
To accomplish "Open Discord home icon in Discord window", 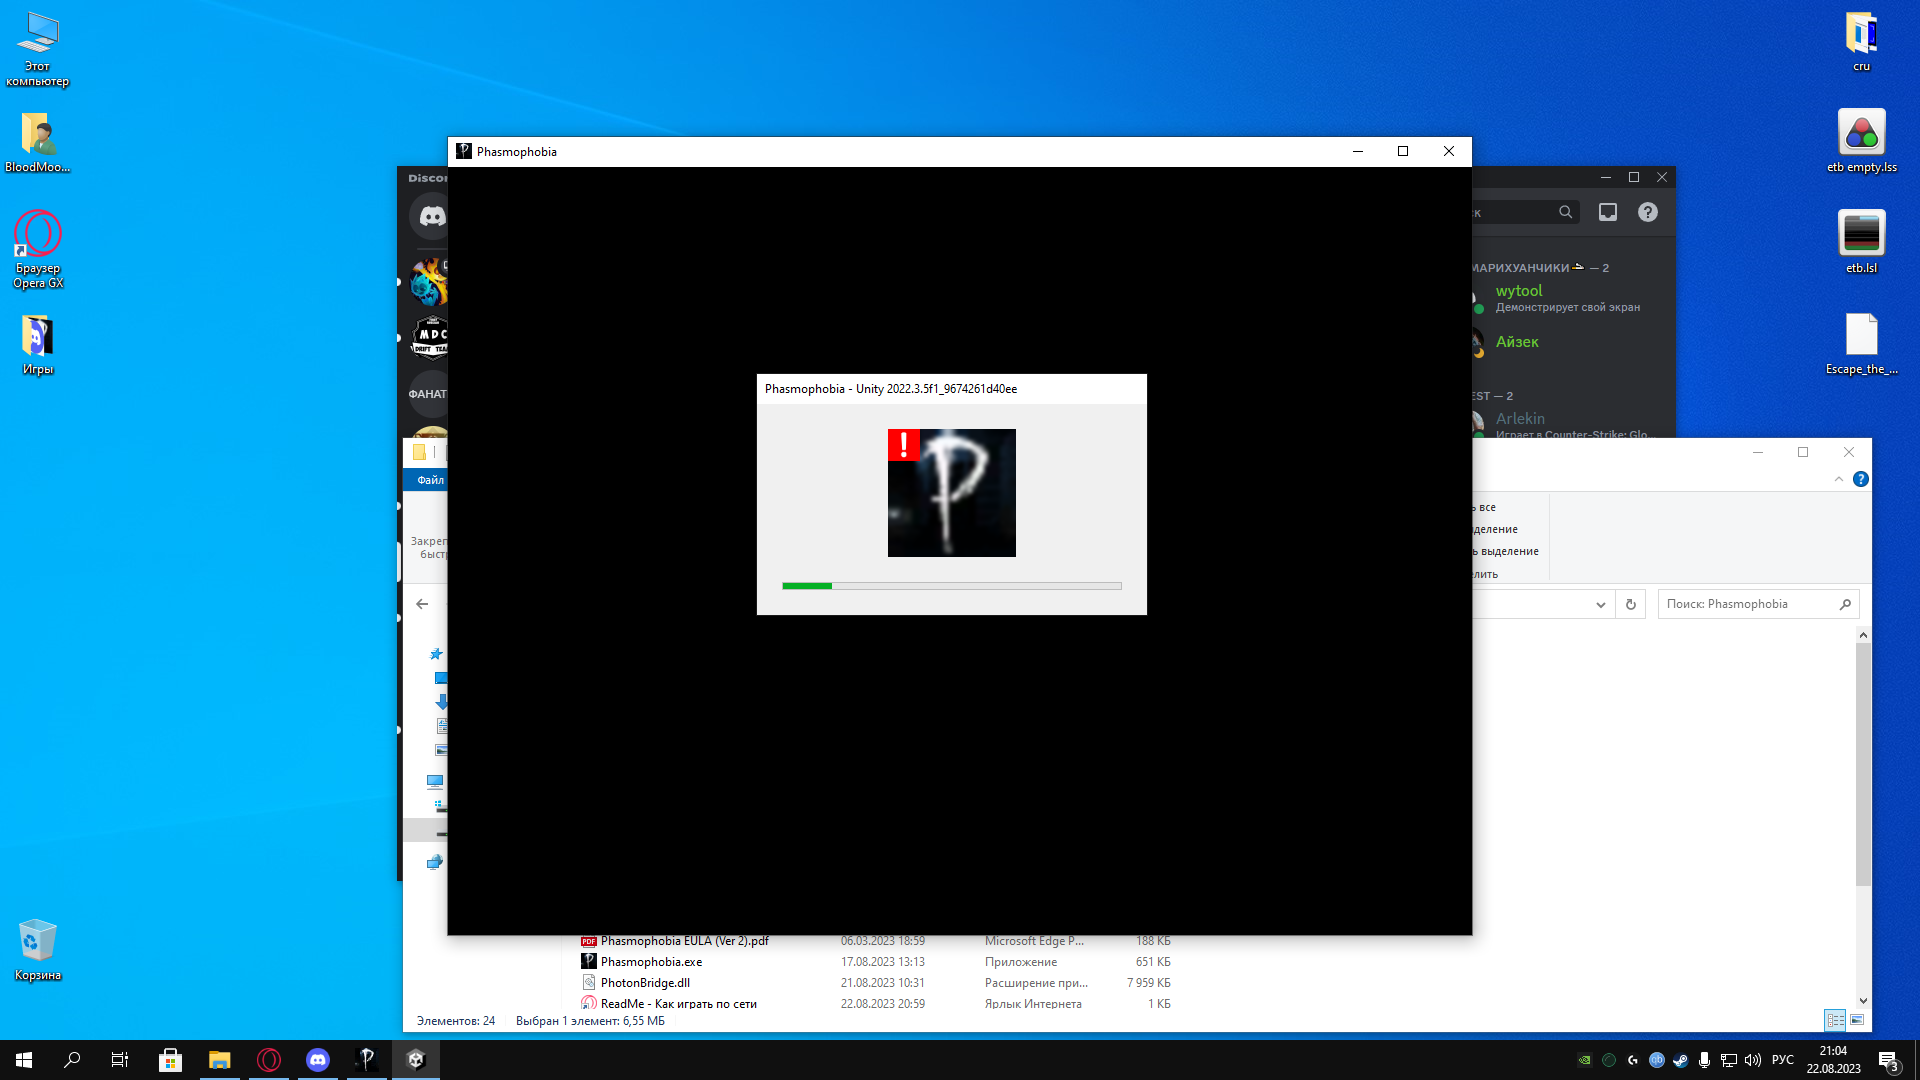I will (431, 216).
